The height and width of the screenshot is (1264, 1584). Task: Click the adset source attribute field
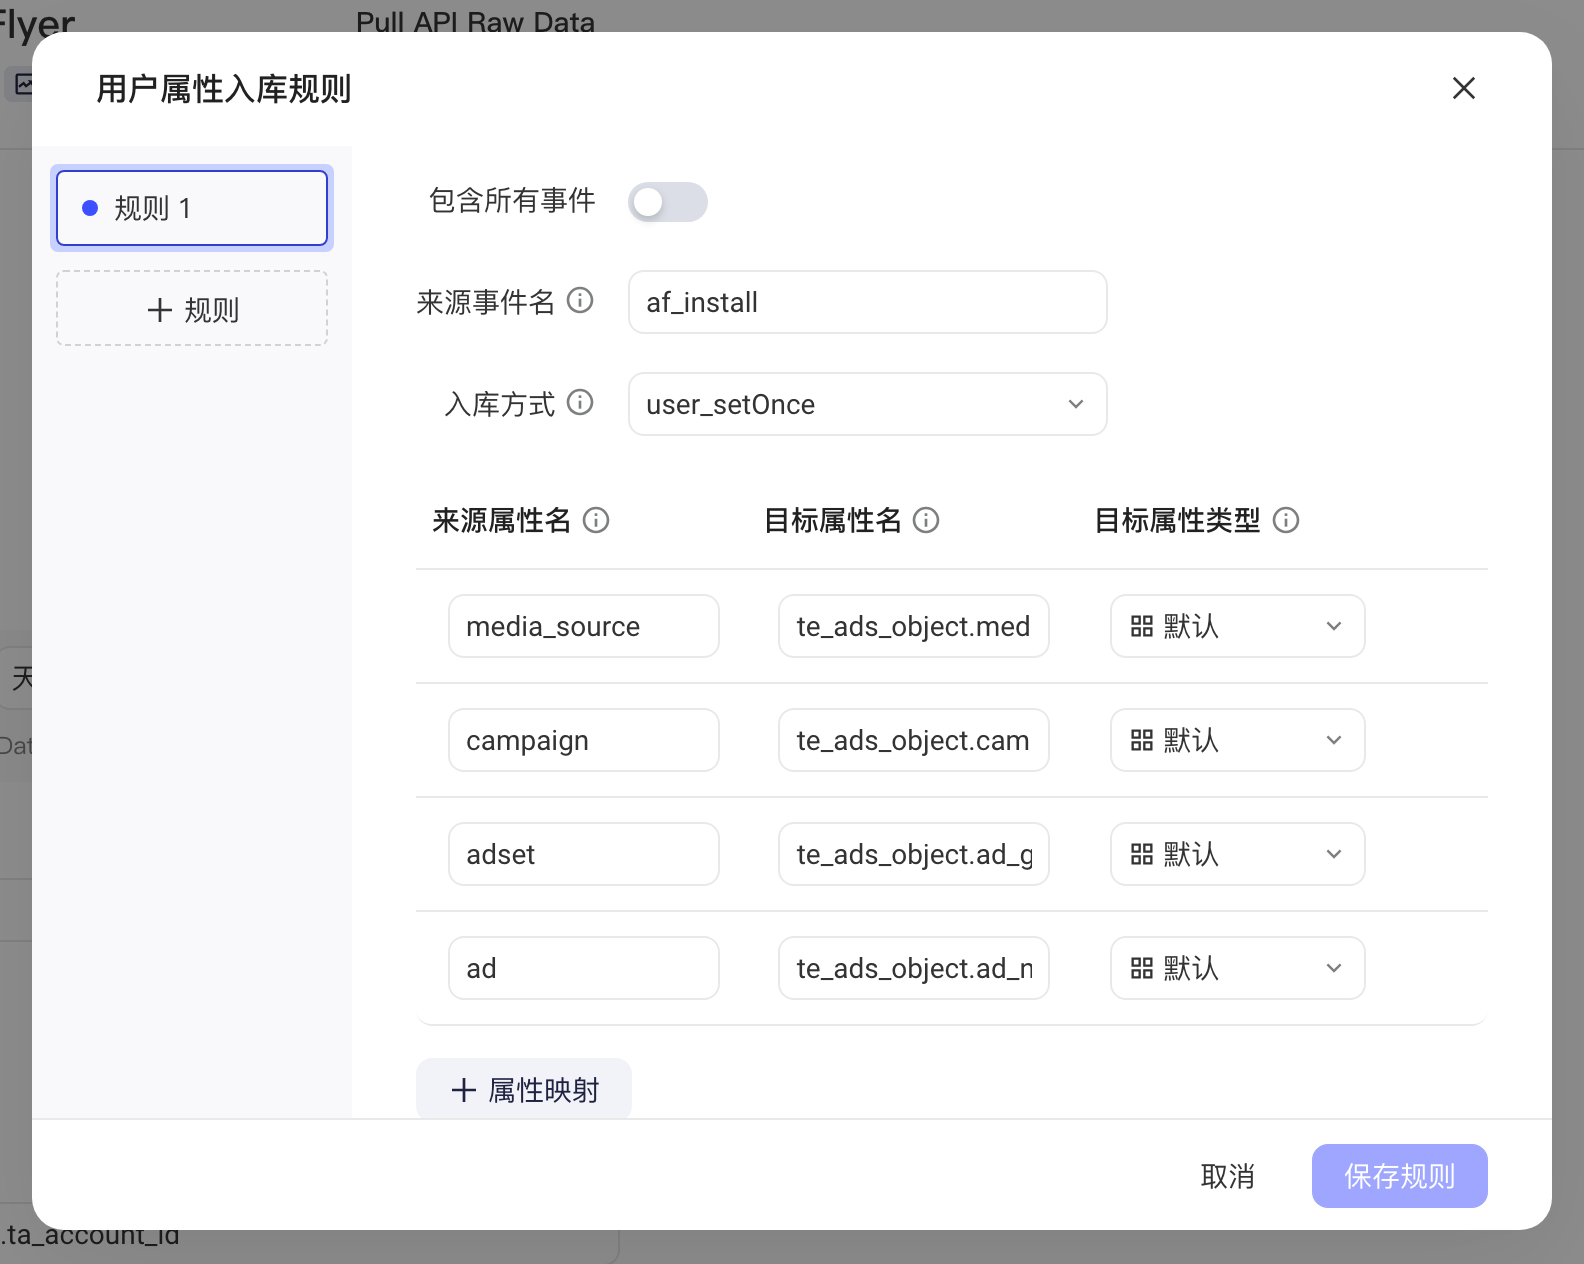coord(584,854)
